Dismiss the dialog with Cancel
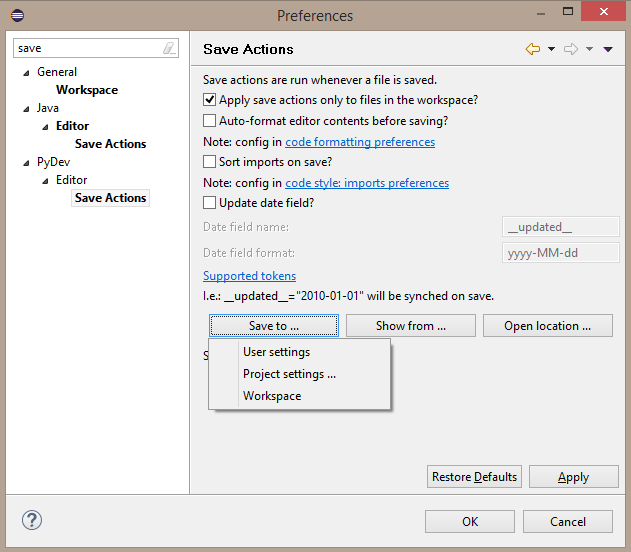The image size is (631, 552). tap(568, 522)
